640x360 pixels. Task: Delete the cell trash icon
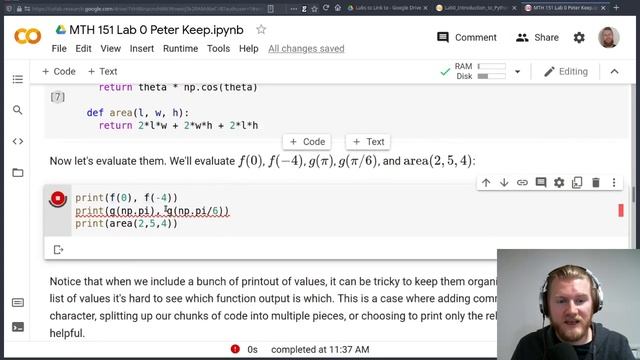(596, 182)
